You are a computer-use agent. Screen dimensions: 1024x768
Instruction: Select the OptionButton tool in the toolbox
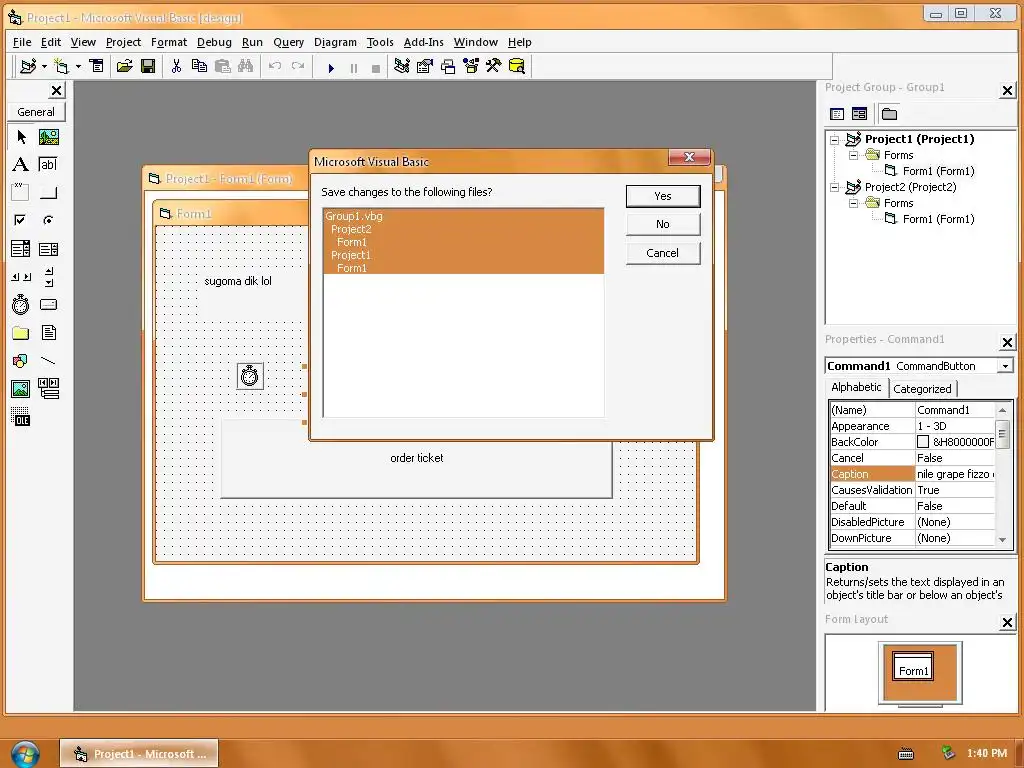click(48, 220)
